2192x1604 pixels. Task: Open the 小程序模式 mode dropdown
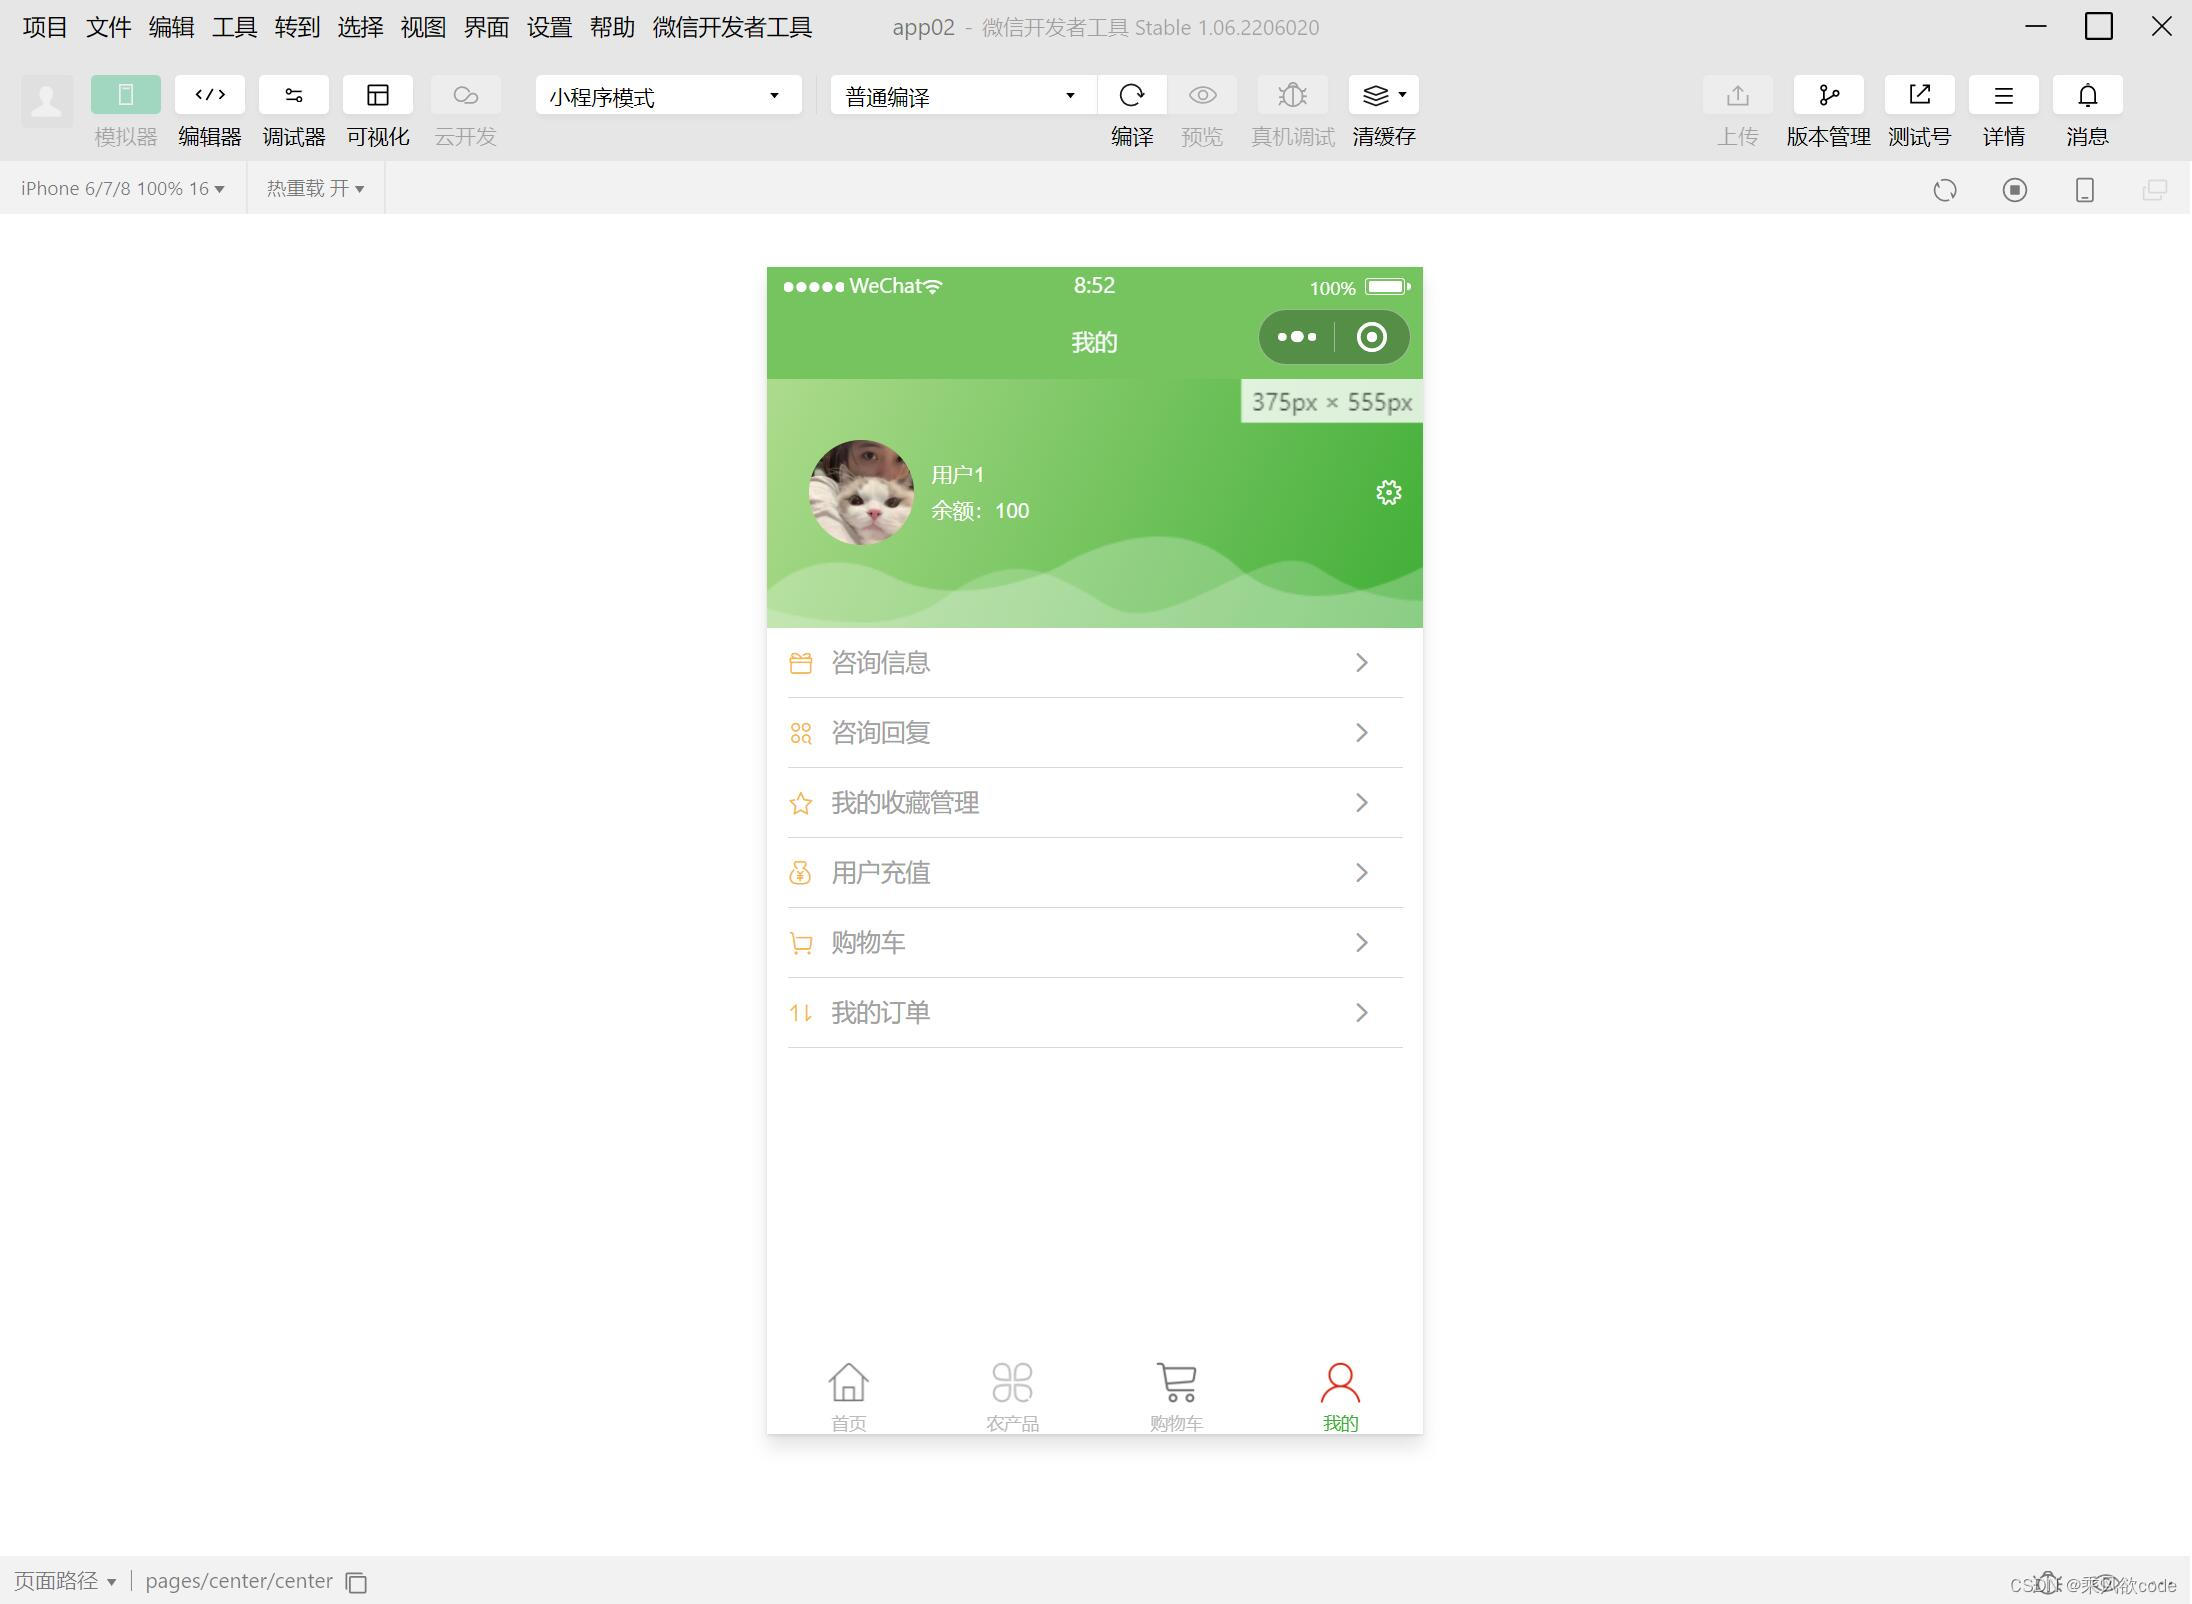[666, 95]
